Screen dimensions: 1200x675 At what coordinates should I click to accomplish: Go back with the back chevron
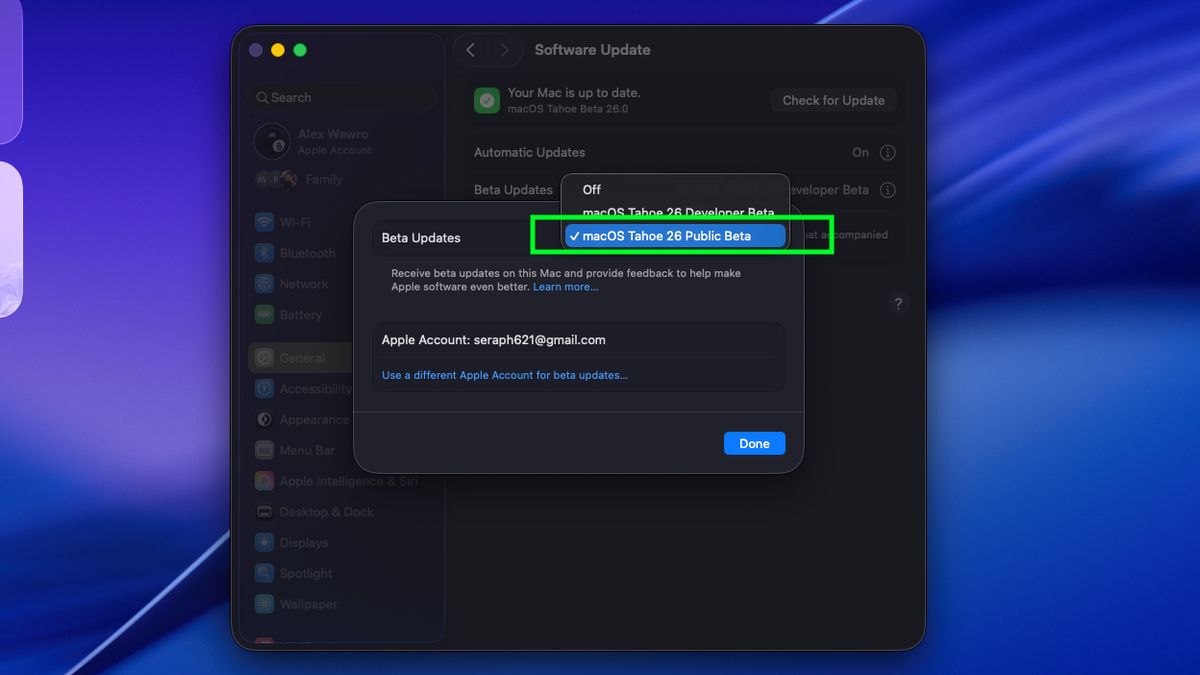click(471, 50)
